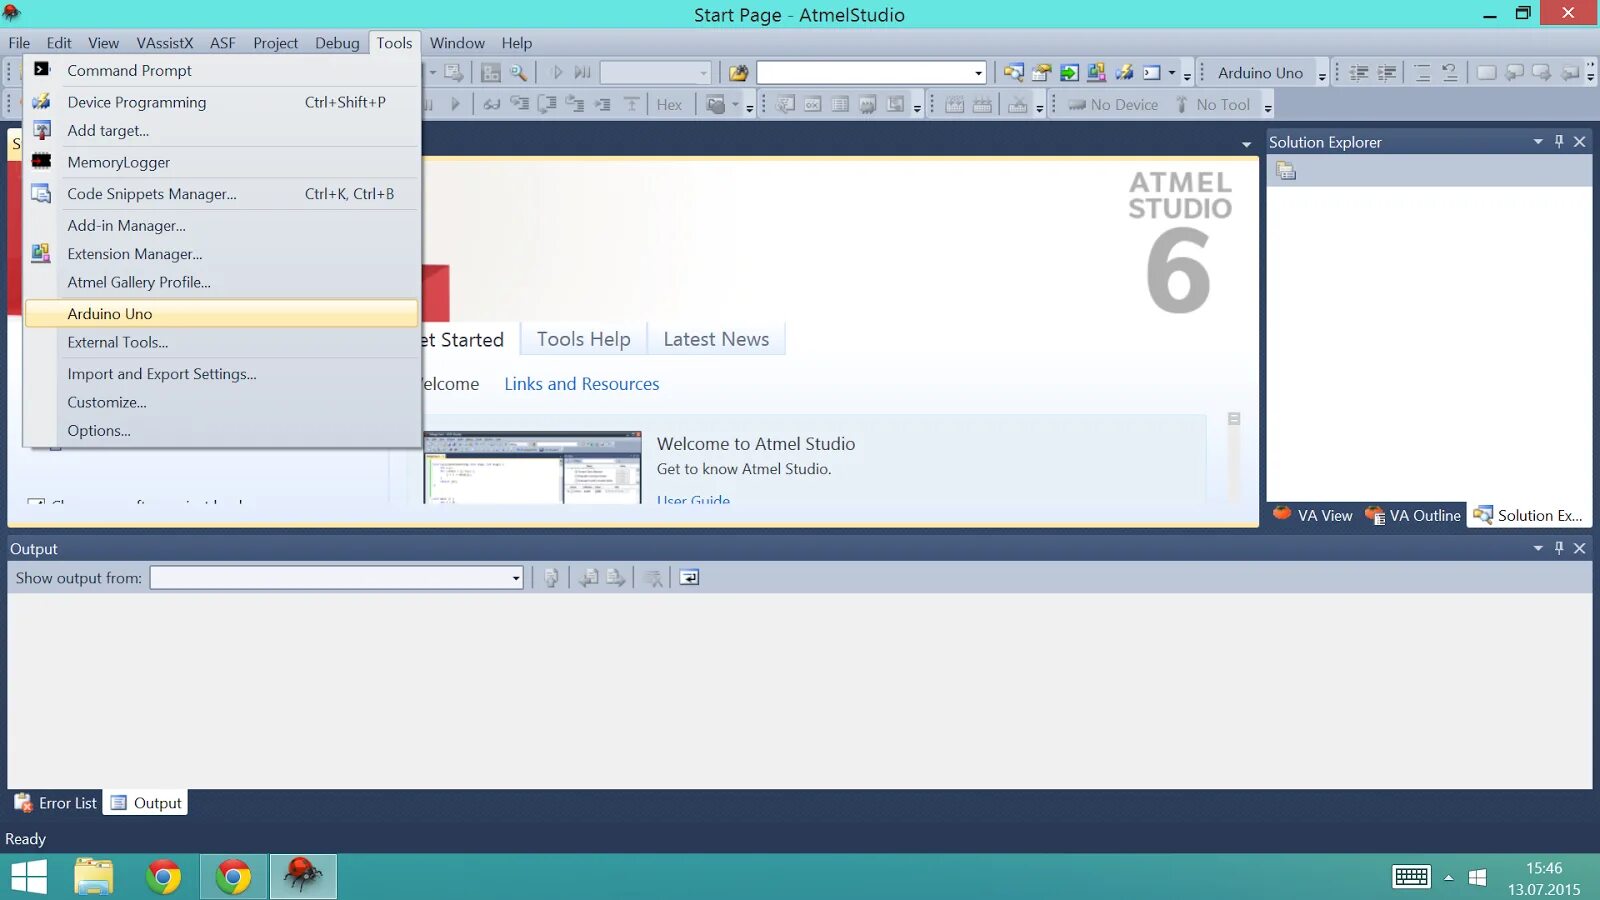Switch to Output bottom tab
Screen dimensions: 1600x900
146,803
